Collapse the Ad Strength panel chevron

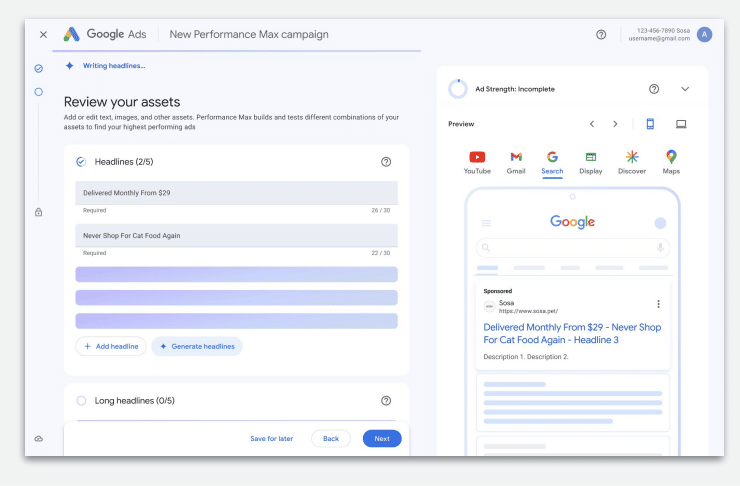[x=685, y=89]
